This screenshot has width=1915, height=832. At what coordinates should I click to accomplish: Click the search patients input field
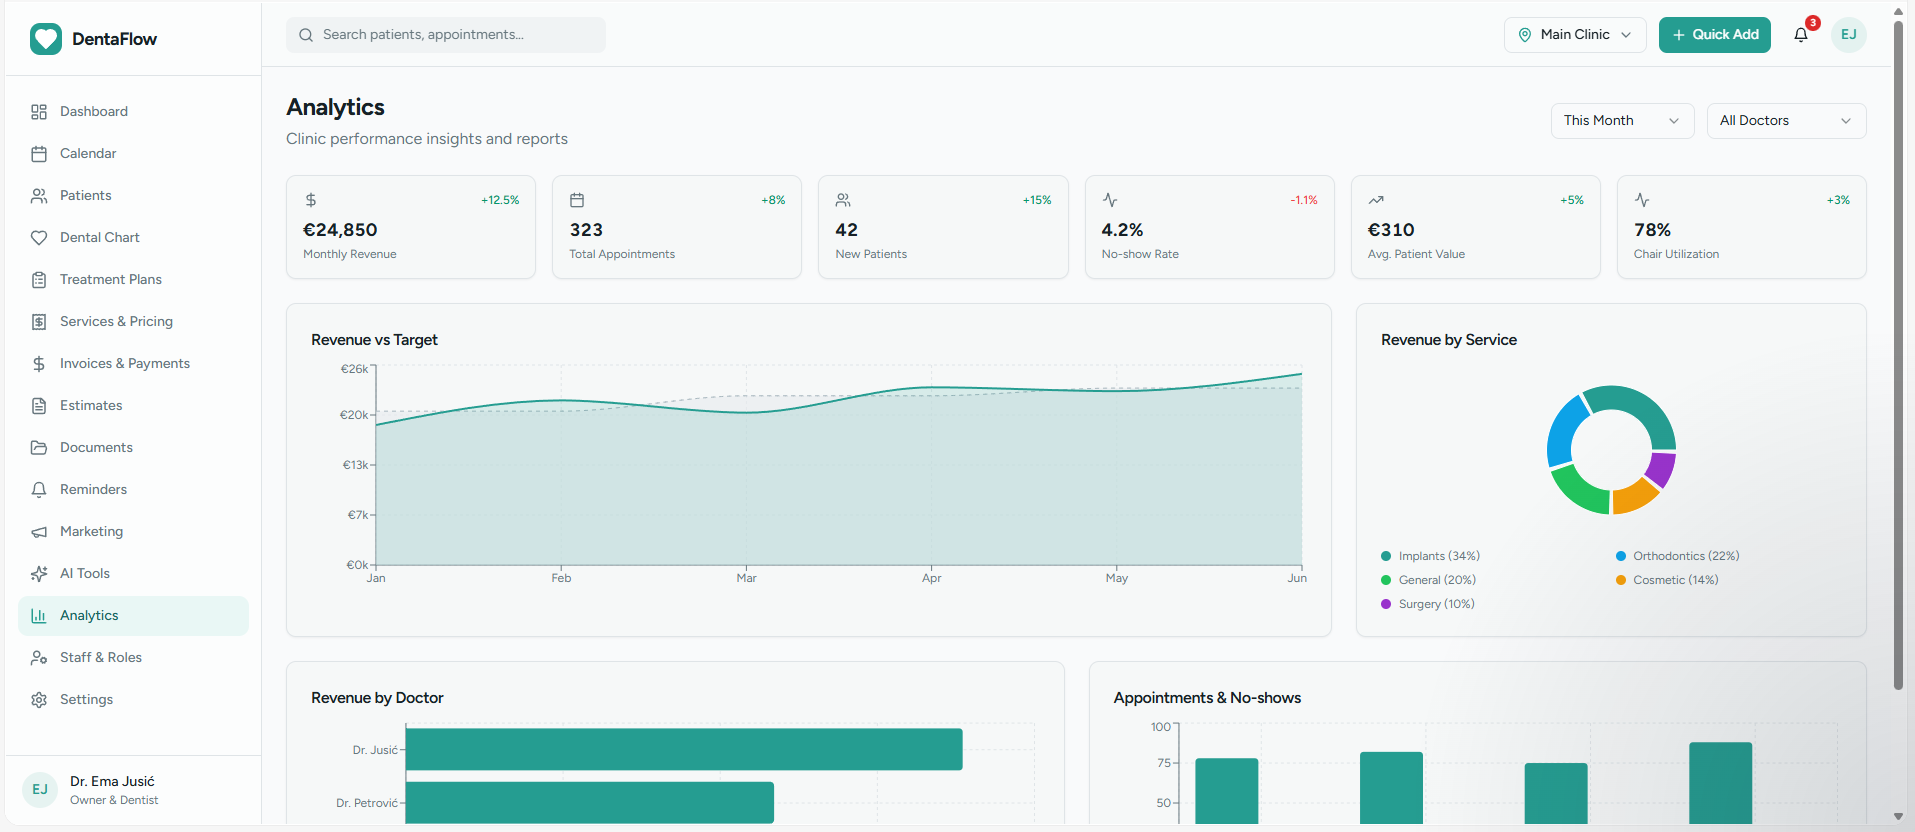(446, 35)
